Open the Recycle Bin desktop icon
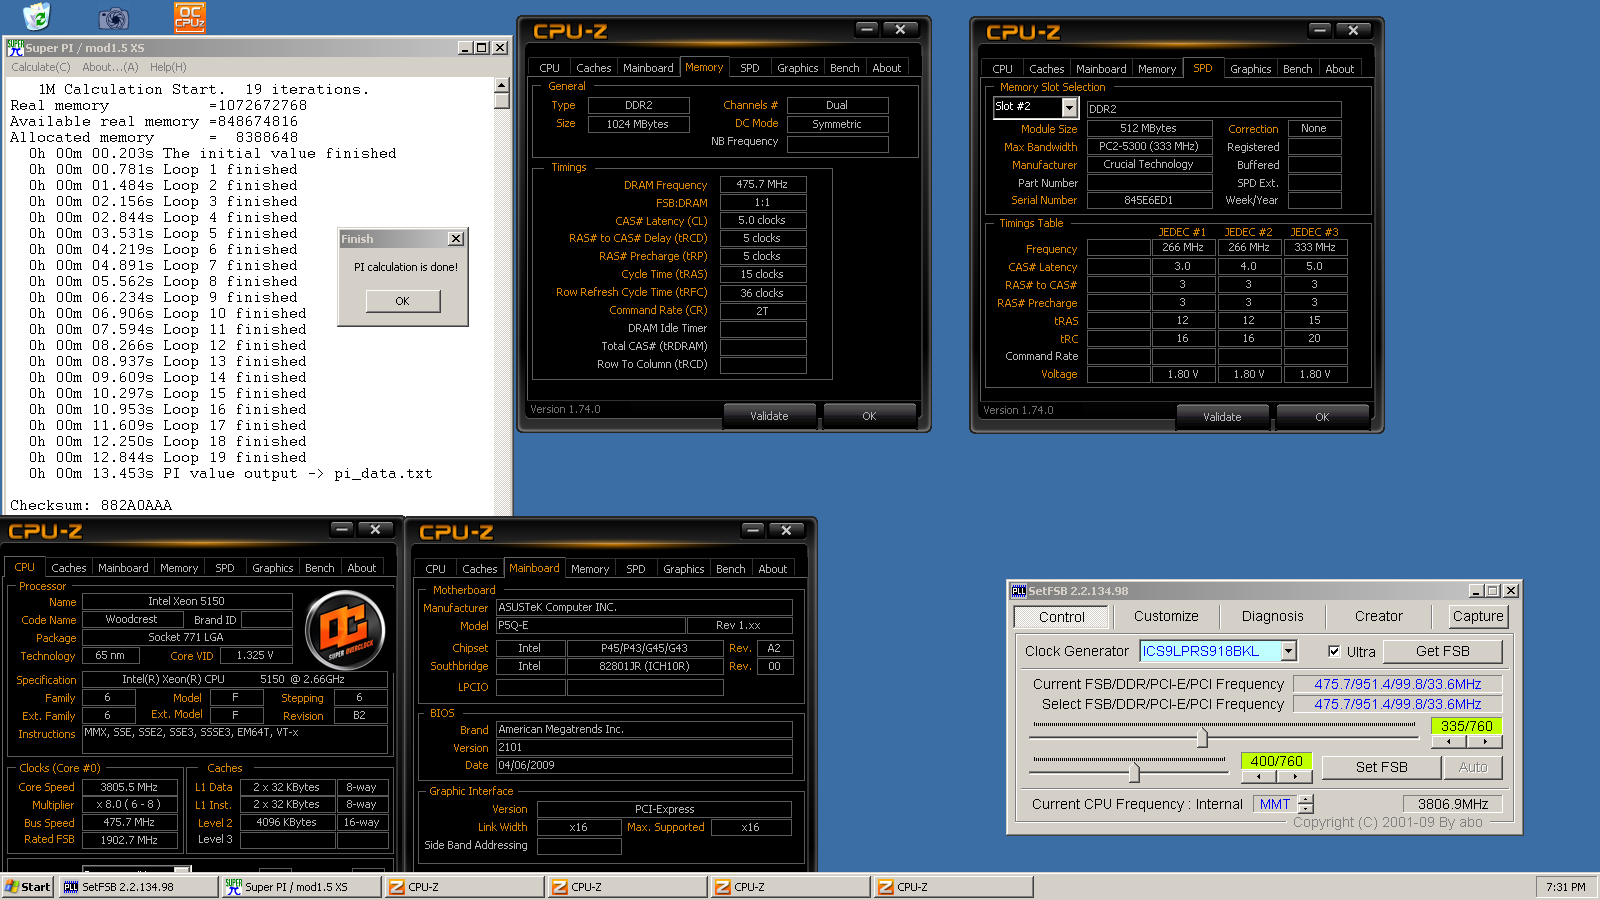 pyautogui.click(x=36, y=16)
